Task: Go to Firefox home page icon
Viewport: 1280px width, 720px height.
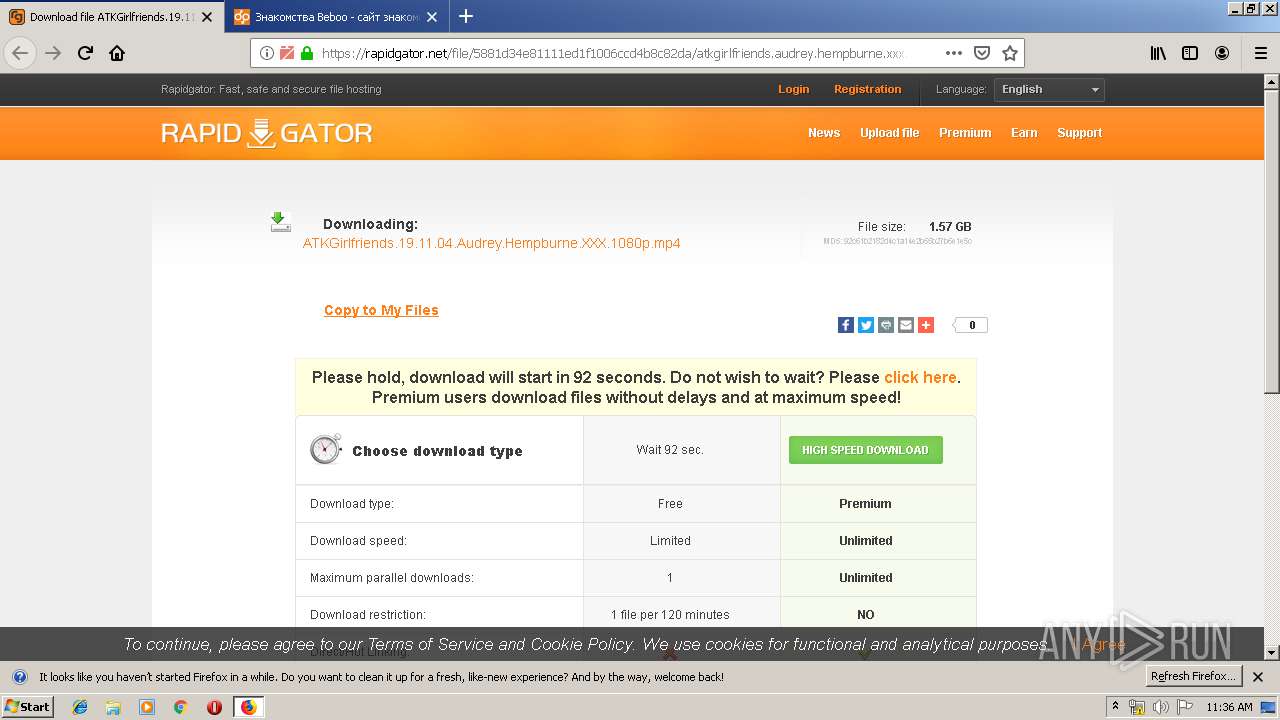Action: (117, 53)
